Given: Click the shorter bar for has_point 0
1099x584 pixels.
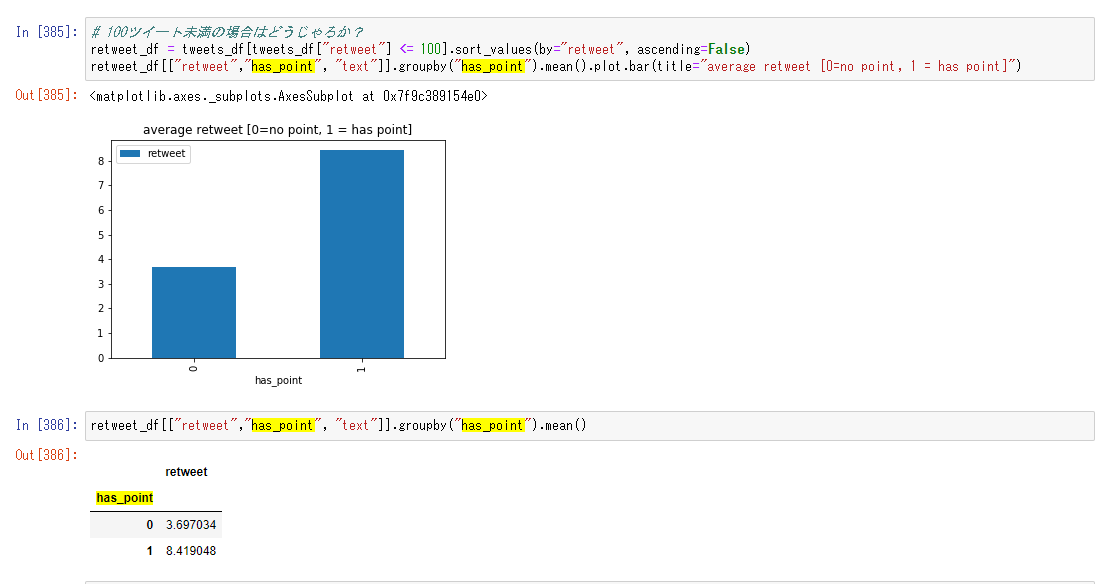Looking at the screenshot, I should (x=193, y=312).
